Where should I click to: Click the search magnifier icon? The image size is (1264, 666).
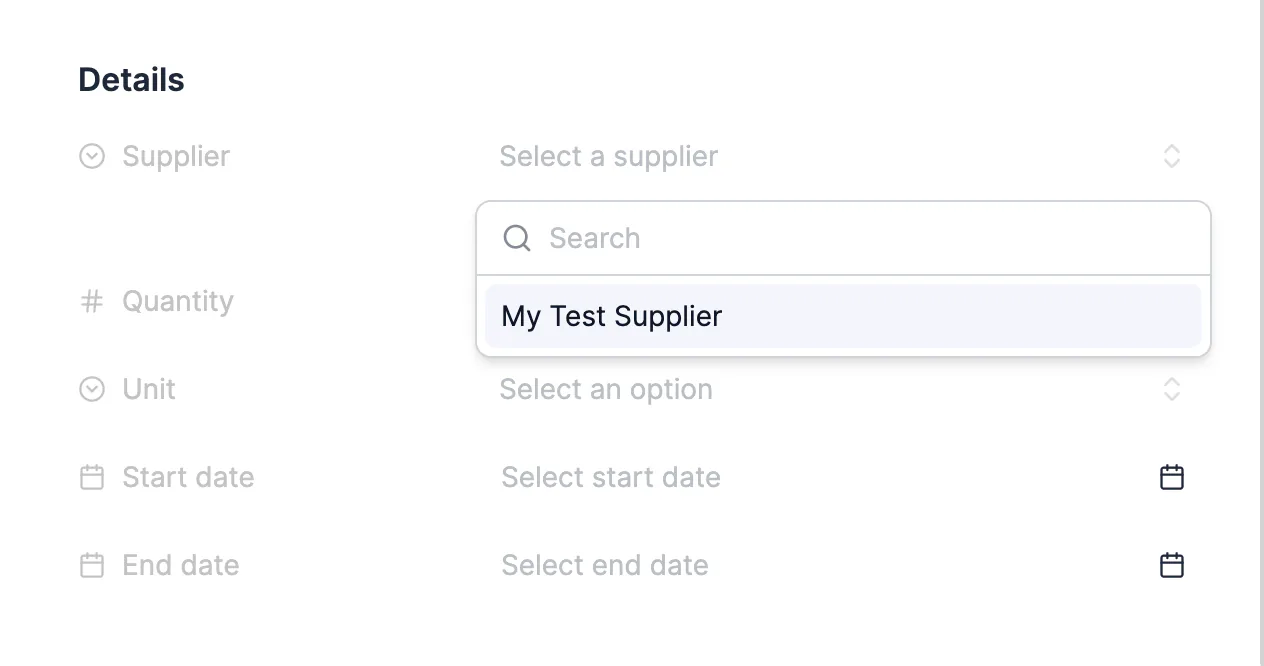(x=516, y=238)
